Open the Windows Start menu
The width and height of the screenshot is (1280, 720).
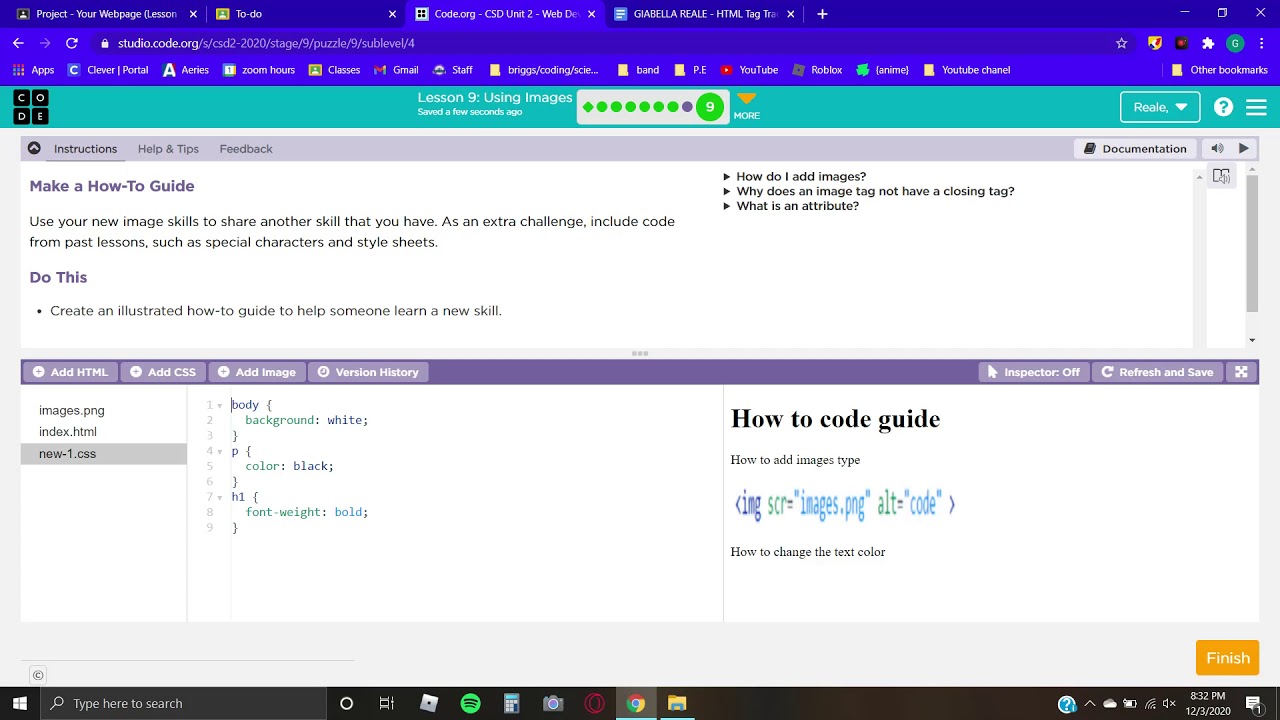tap(20, 703)
